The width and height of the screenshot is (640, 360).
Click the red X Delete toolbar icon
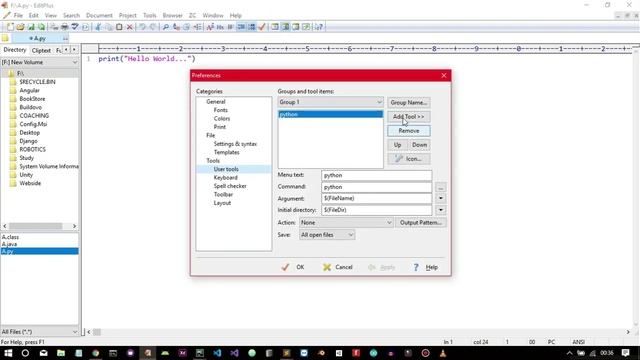pos(129,27)
